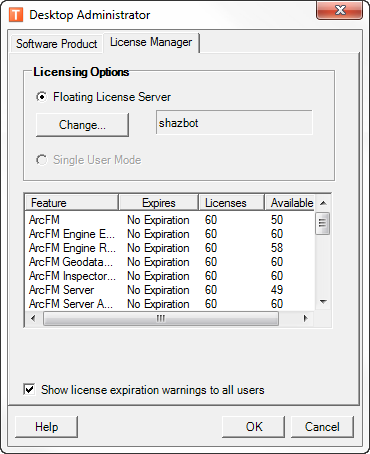
Task: Sort list by Expires column header
Action: [158, 203]
